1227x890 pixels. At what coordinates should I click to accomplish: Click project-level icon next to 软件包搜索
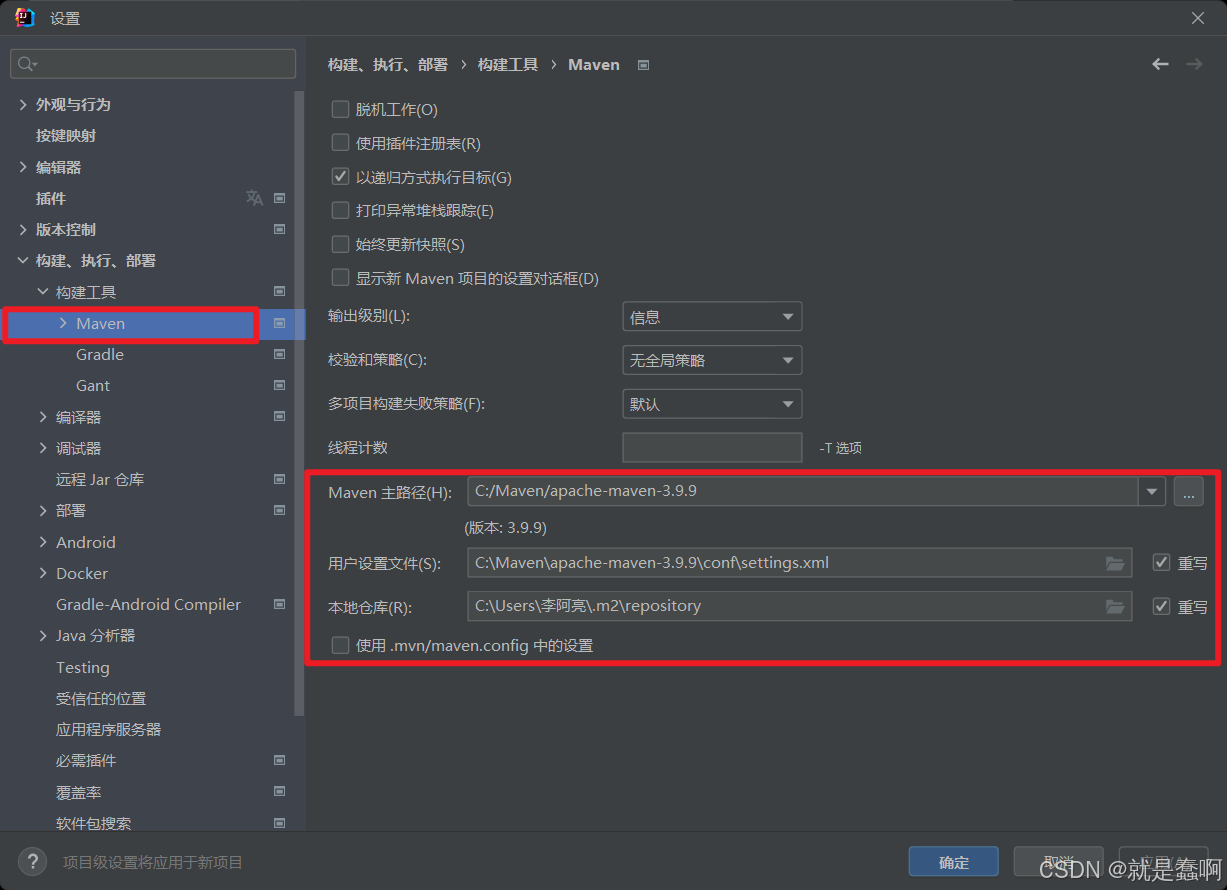[x=280, y=823]
